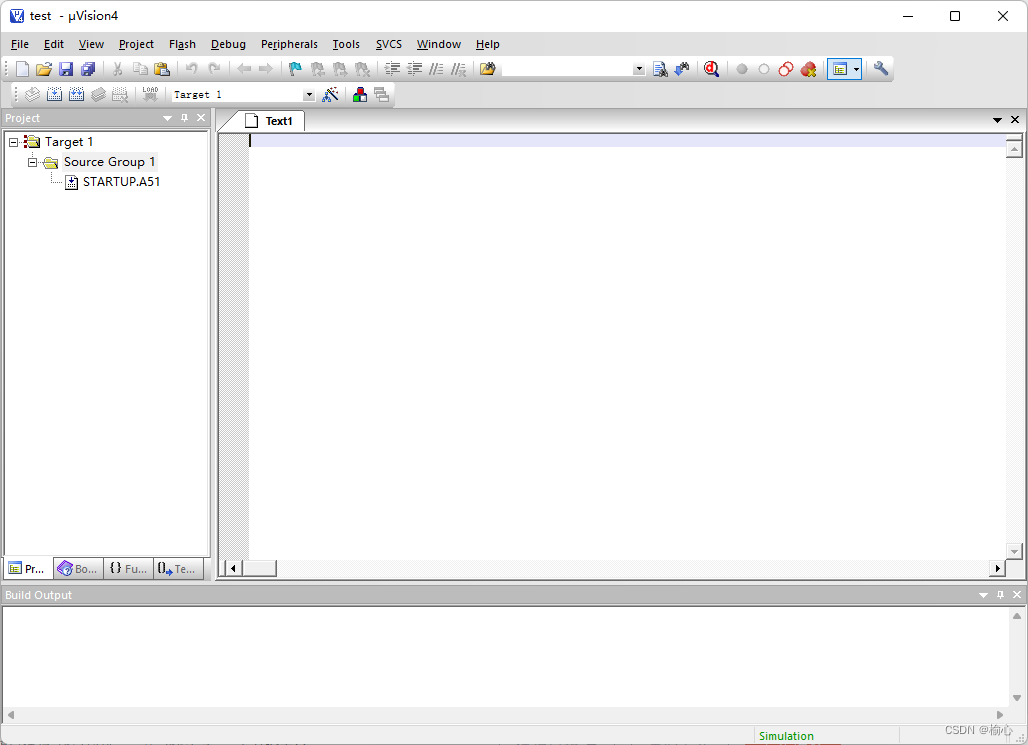This screenshot has width=1028, height=745.
Task: Close the Build Output panel
Action: tap(1017, 595)
